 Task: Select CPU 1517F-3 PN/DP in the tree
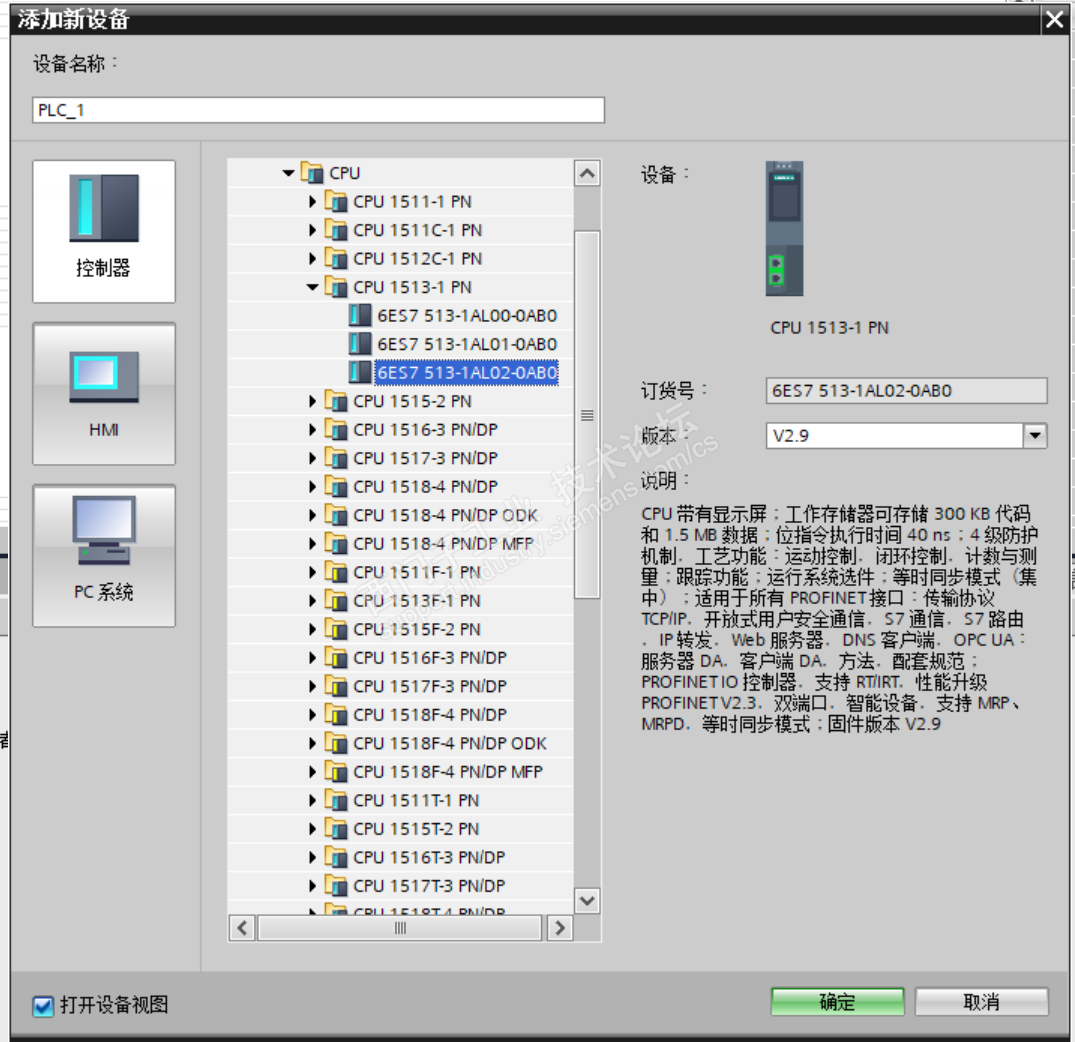[x=430, y=686]
